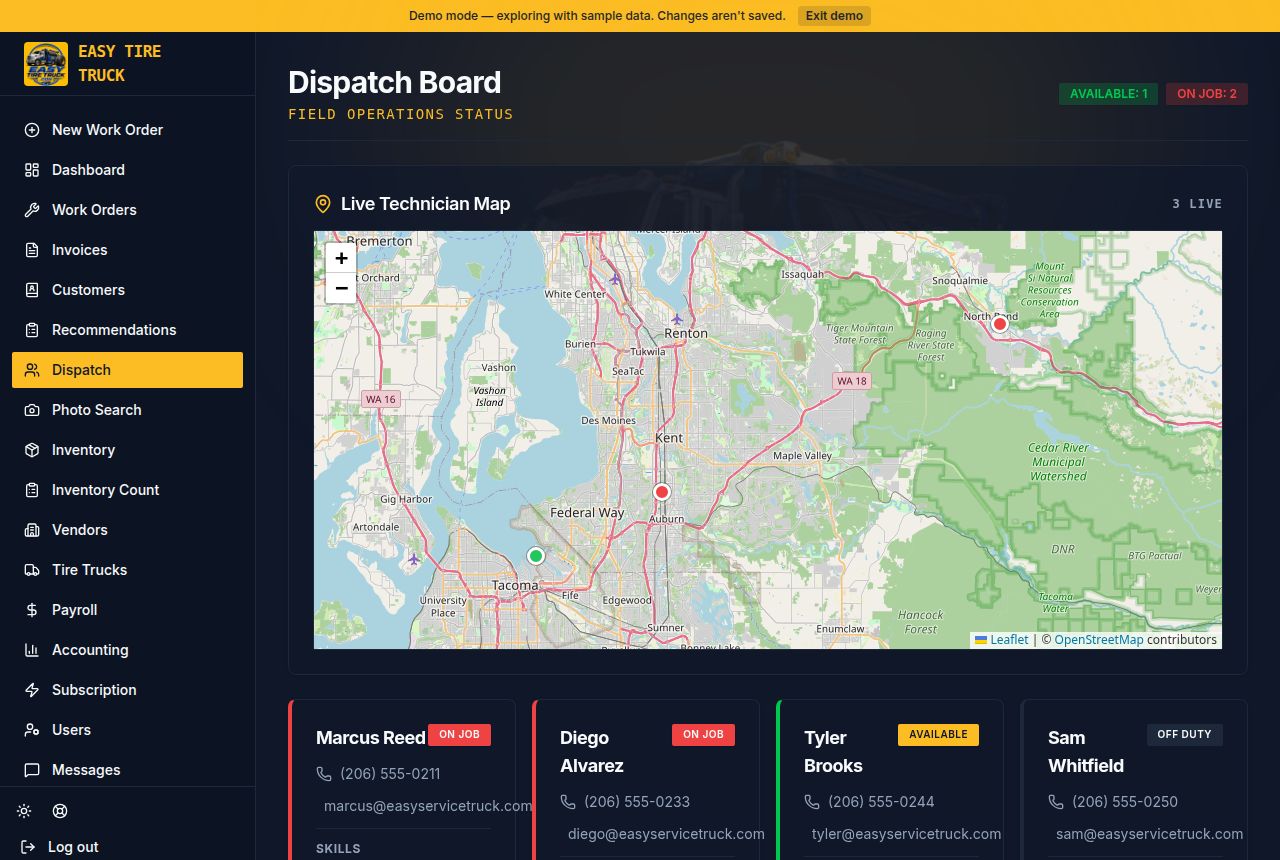Click the 3 LIVE indicator text
Image resolution: width=1280 pixels, height=860 pixels.
coord(1197,204)
